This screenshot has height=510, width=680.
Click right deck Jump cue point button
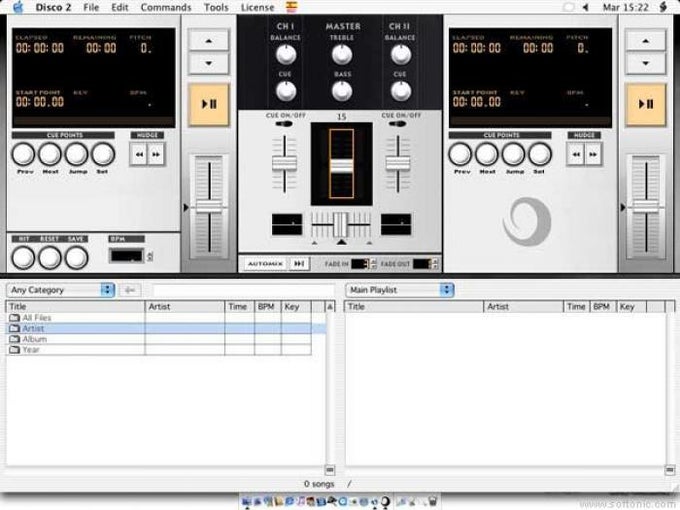click(513, 154)
